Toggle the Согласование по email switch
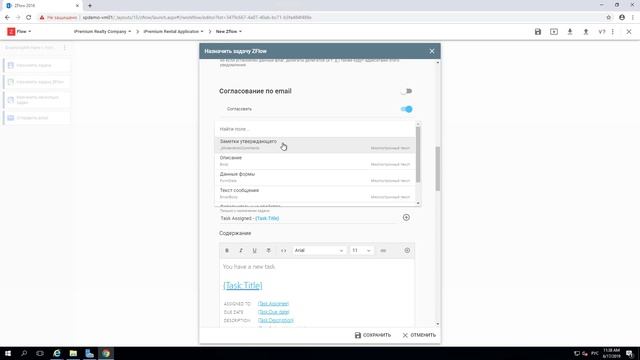 (406, 91)
